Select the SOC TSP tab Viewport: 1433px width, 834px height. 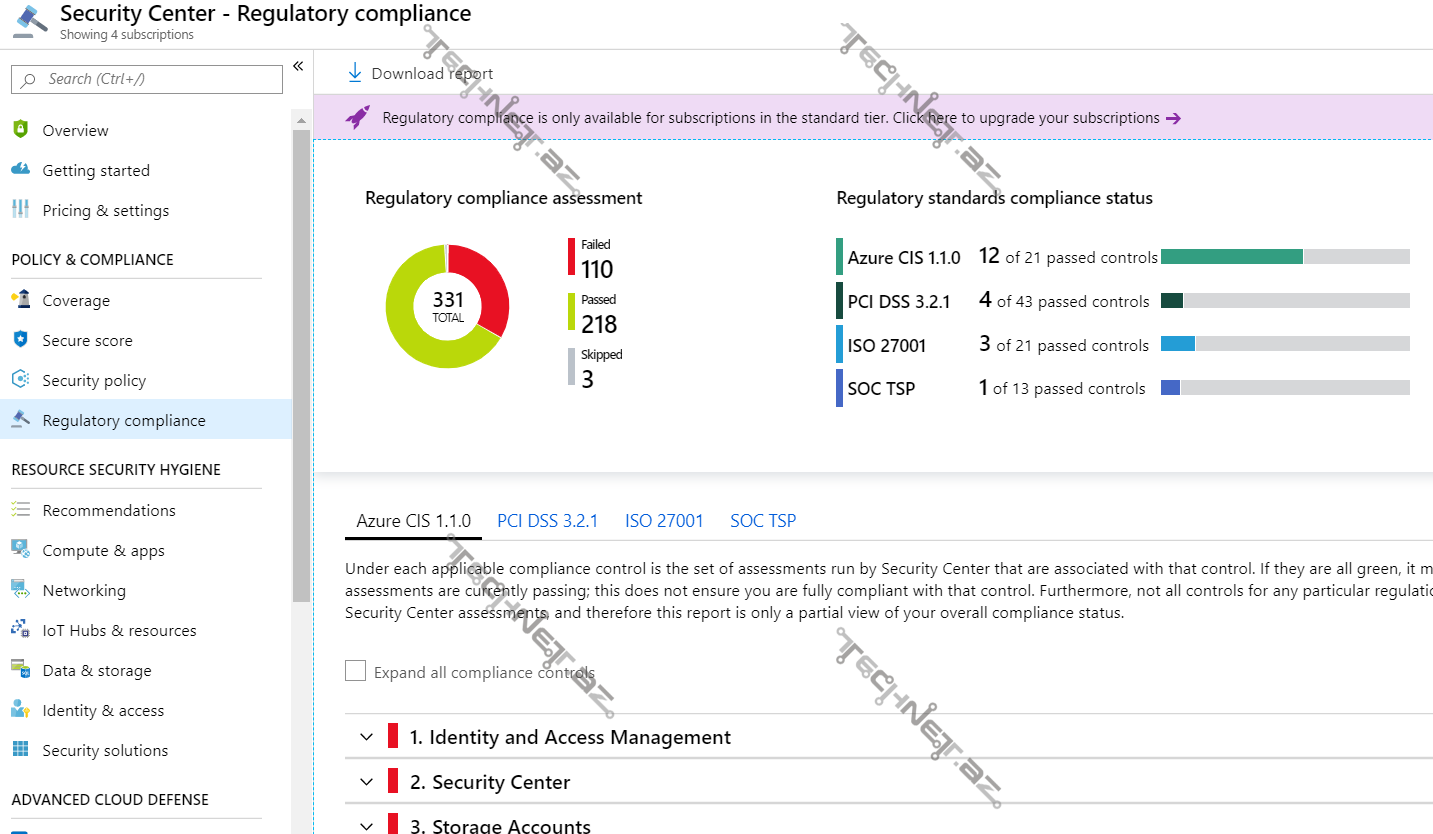click(763, 521)
